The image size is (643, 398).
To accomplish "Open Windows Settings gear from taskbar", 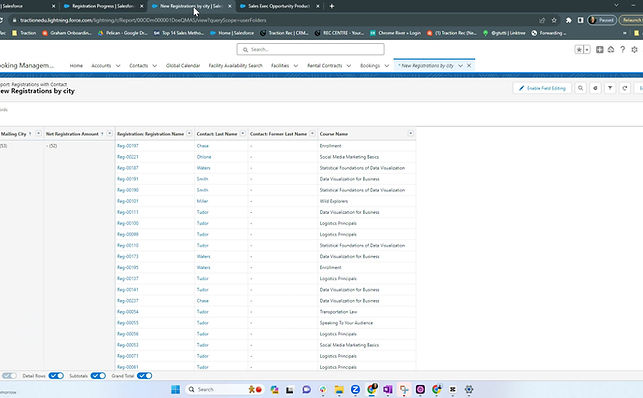I will pyautogui.click(x=469, y=389).
